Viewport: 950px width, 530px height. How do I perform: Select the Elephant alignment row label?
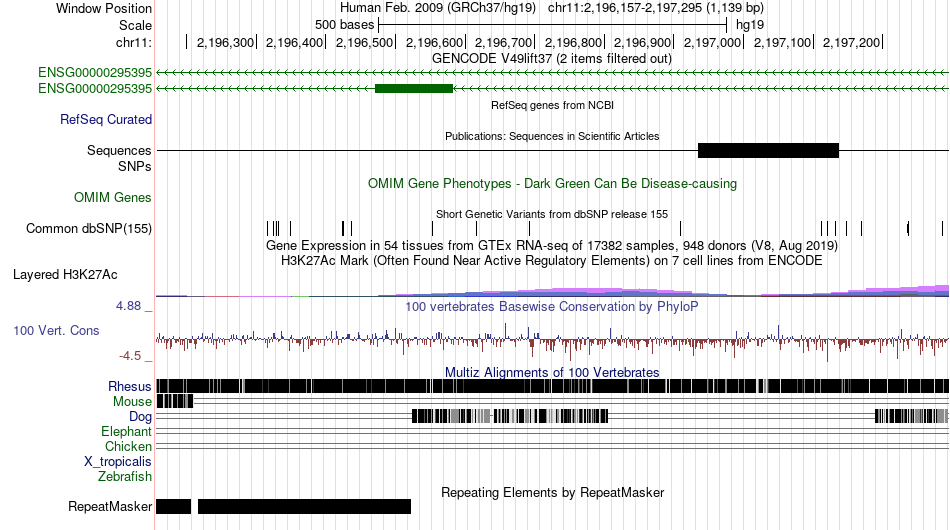click(126, 431)
